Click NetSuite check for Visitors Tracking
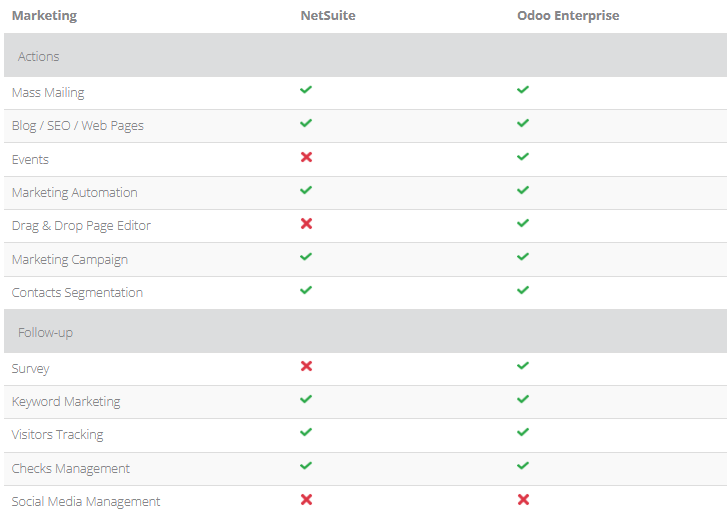 (306, 432)
